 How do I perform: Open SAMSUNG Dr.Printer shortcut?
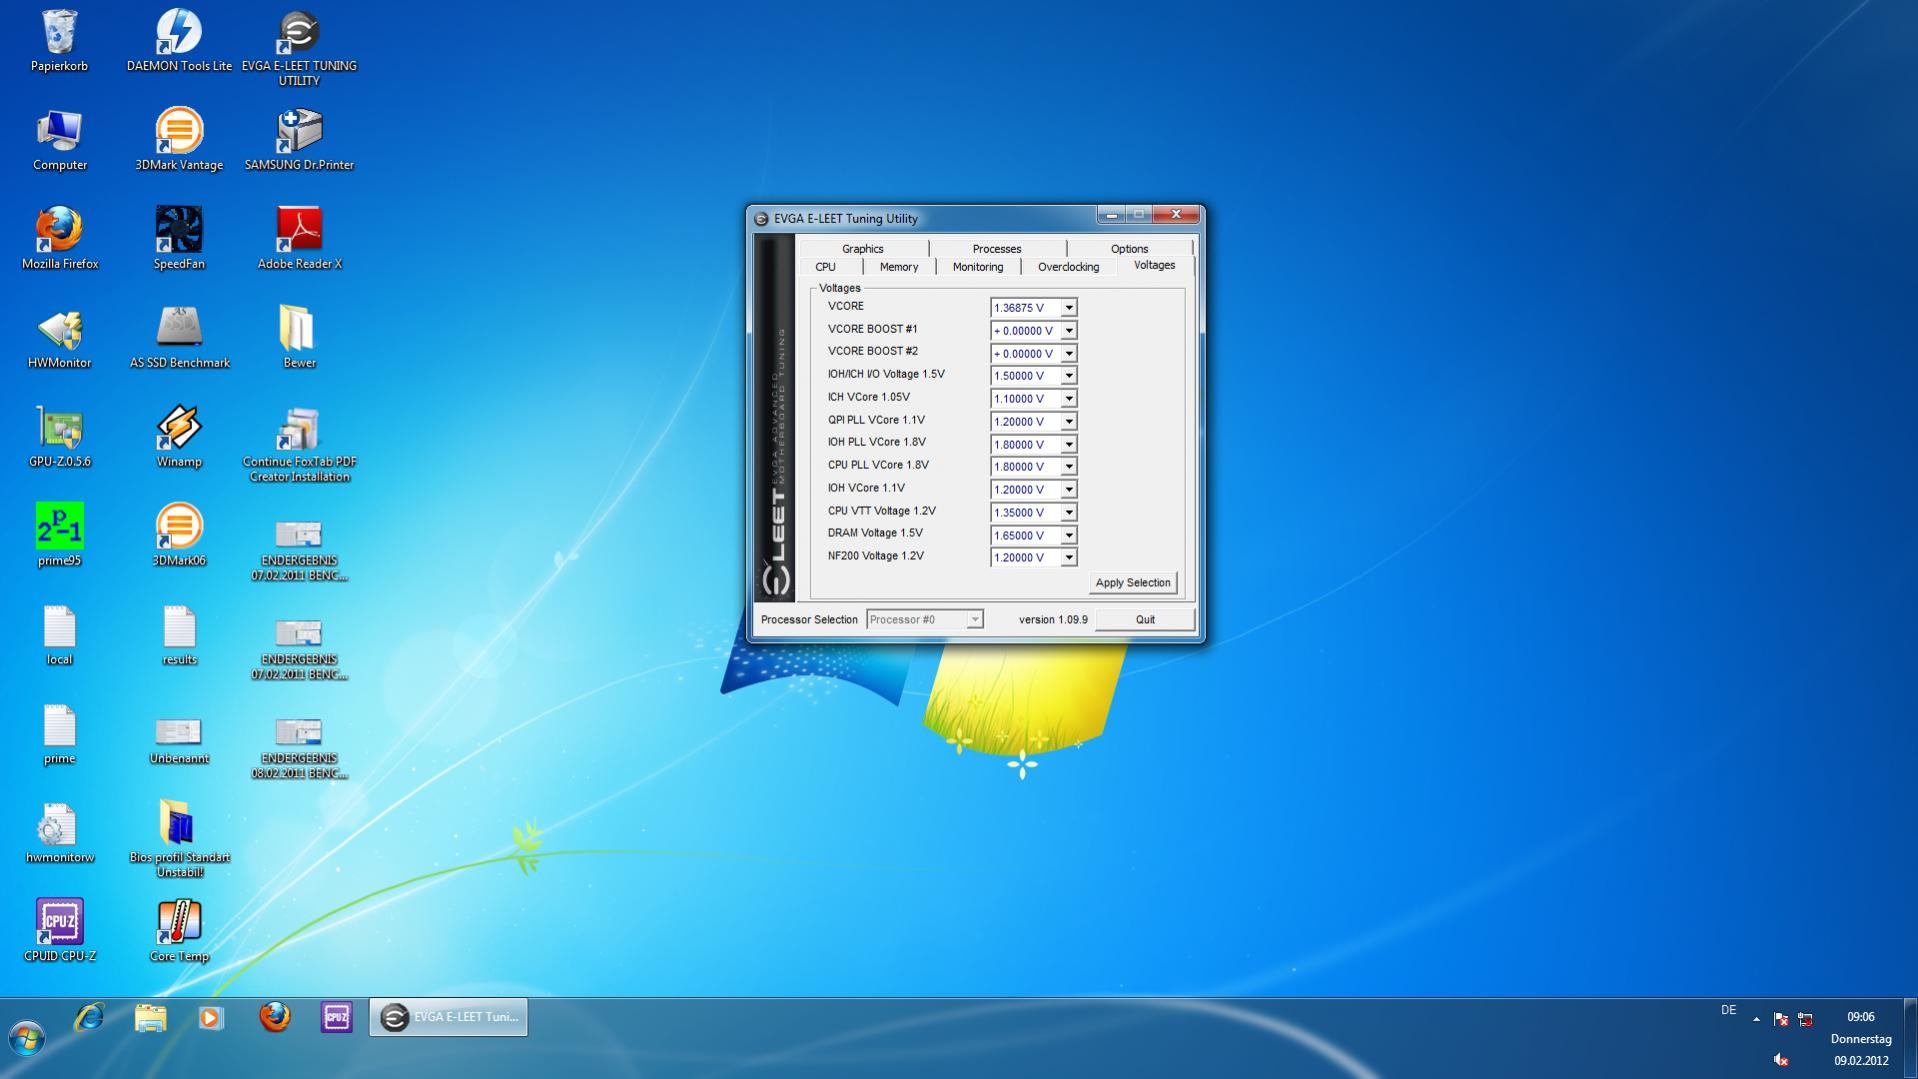tap(299, 140)
